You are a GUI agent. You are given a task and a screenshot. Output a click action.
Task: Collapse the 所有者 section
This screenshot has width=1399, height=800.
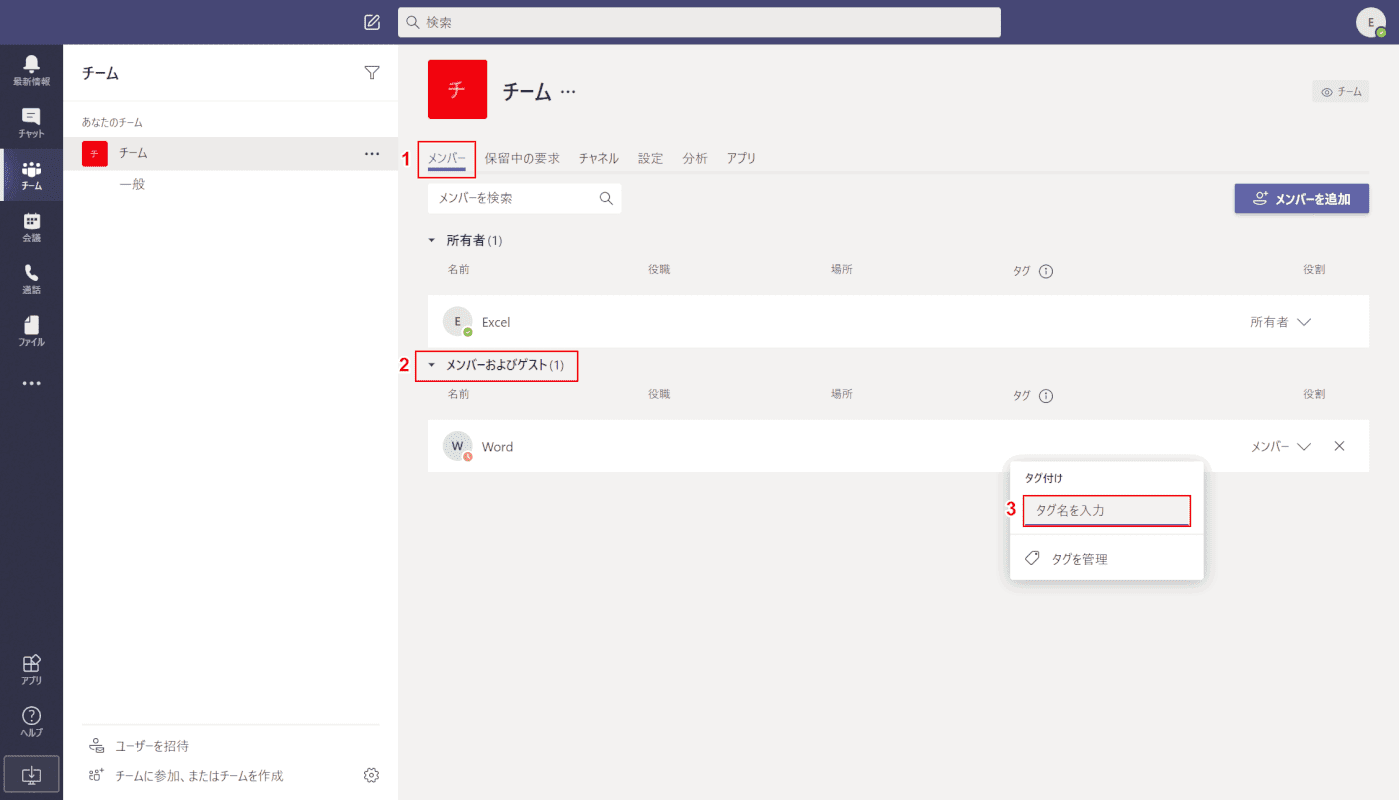click(432, 241)
